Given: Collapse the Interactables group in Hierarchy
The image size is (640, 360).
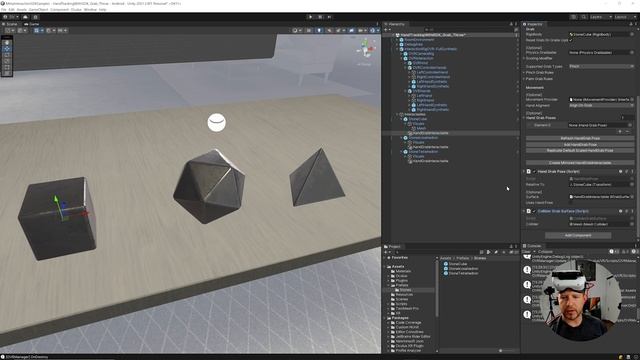Looking at the screenshot, I should pyautogui.click(x=398, y=115).
